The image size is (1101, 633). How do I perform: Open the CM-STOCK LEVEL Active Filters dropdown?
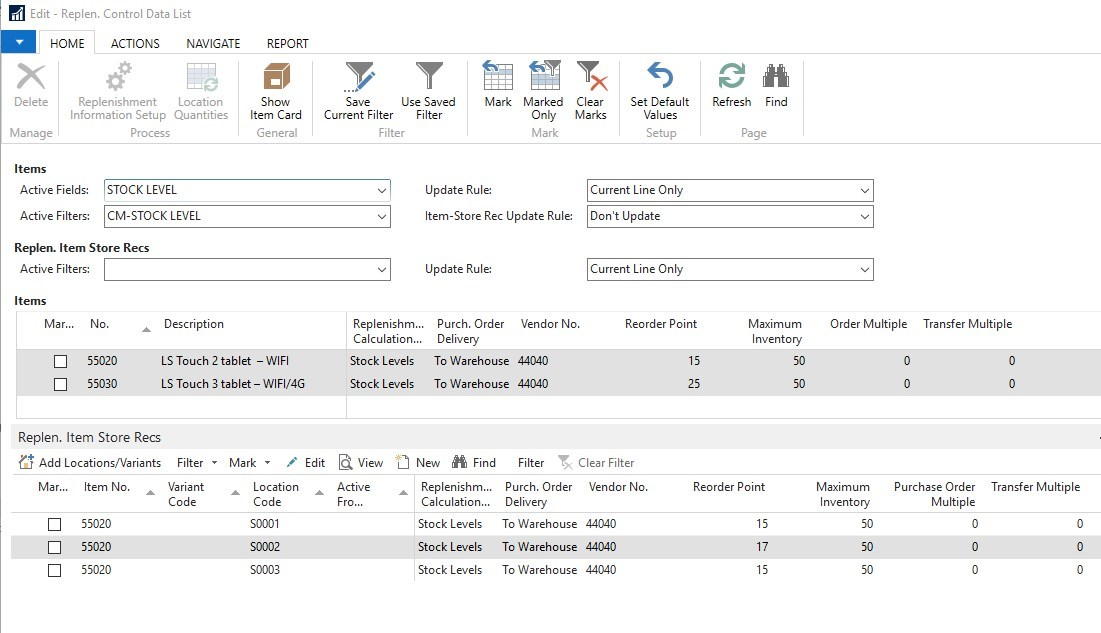pos(382,216)
